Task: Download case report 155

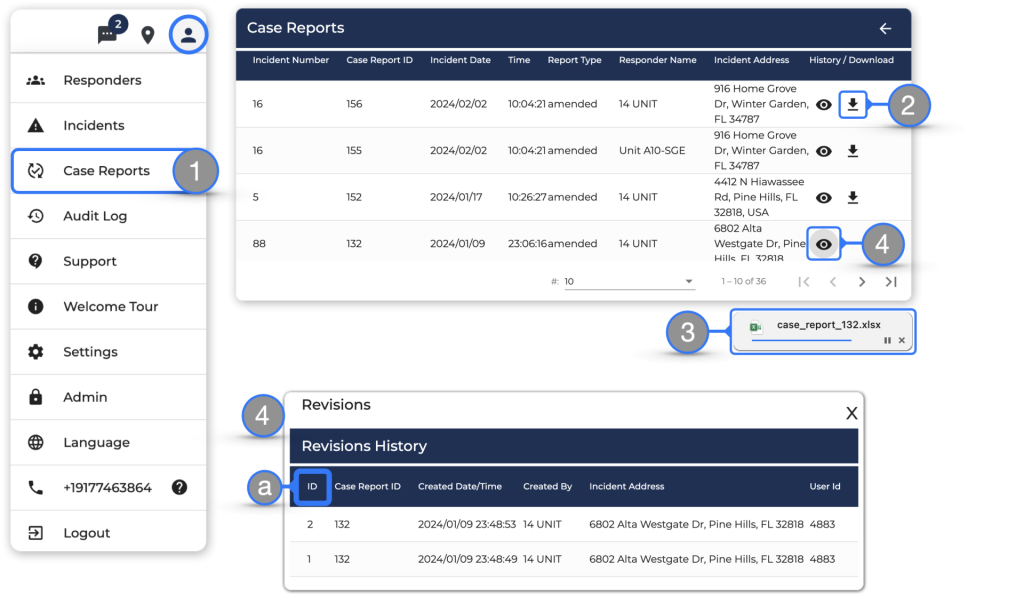Action: point(852,151)
